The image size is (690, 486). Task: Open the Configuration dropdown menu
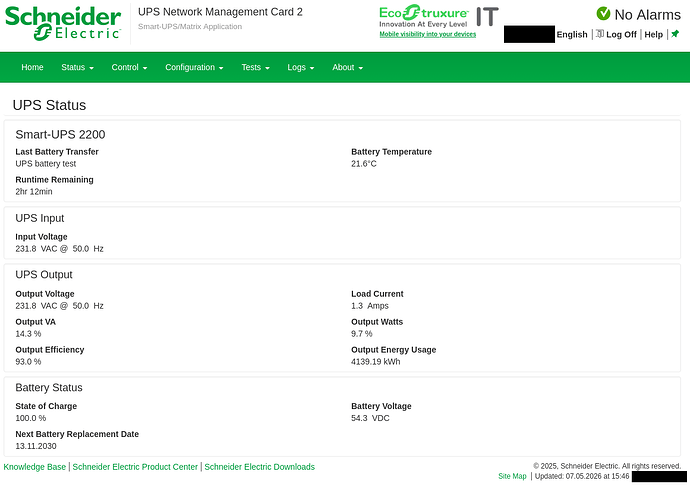pyautogui.click(x=194, y=67)
